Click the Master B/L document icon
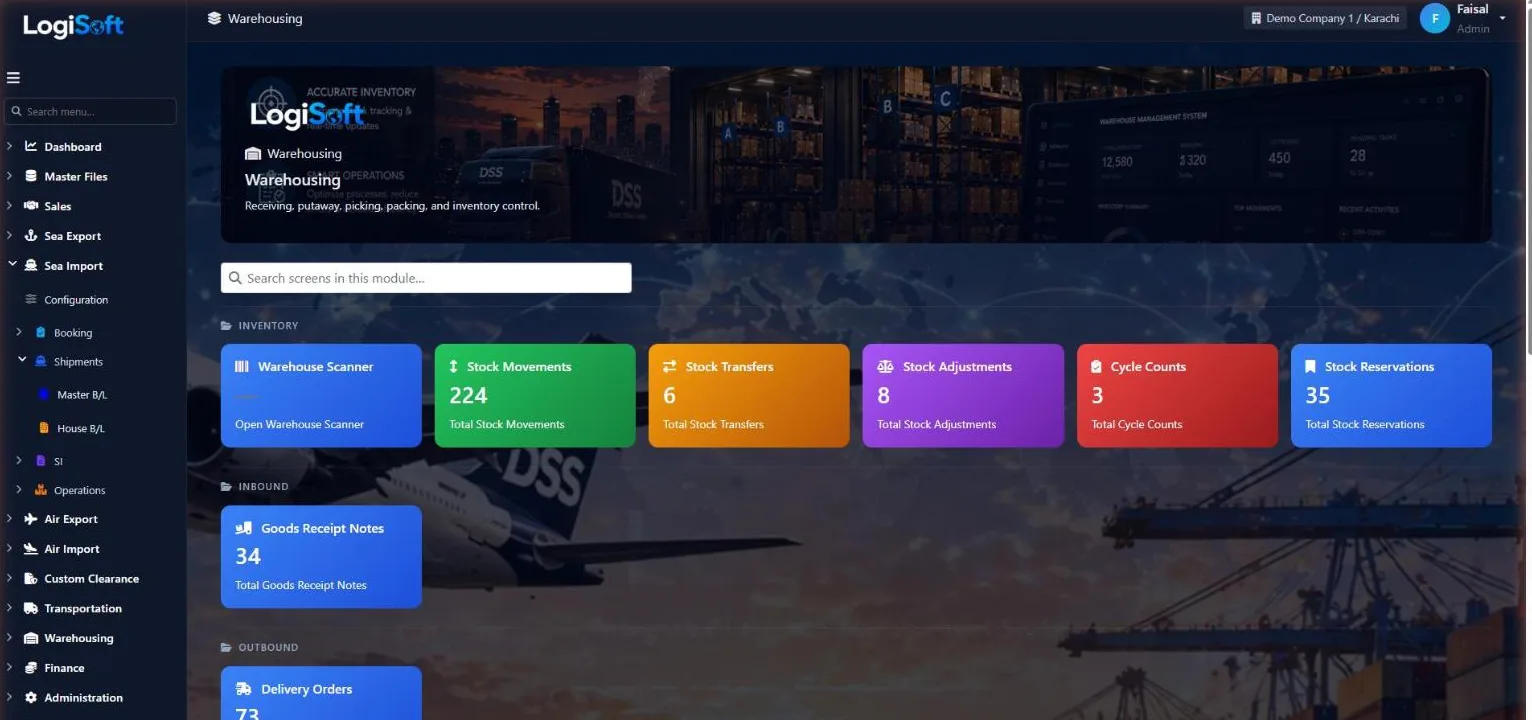This screenshot has width=1532, height=720. tap(44, 394)
